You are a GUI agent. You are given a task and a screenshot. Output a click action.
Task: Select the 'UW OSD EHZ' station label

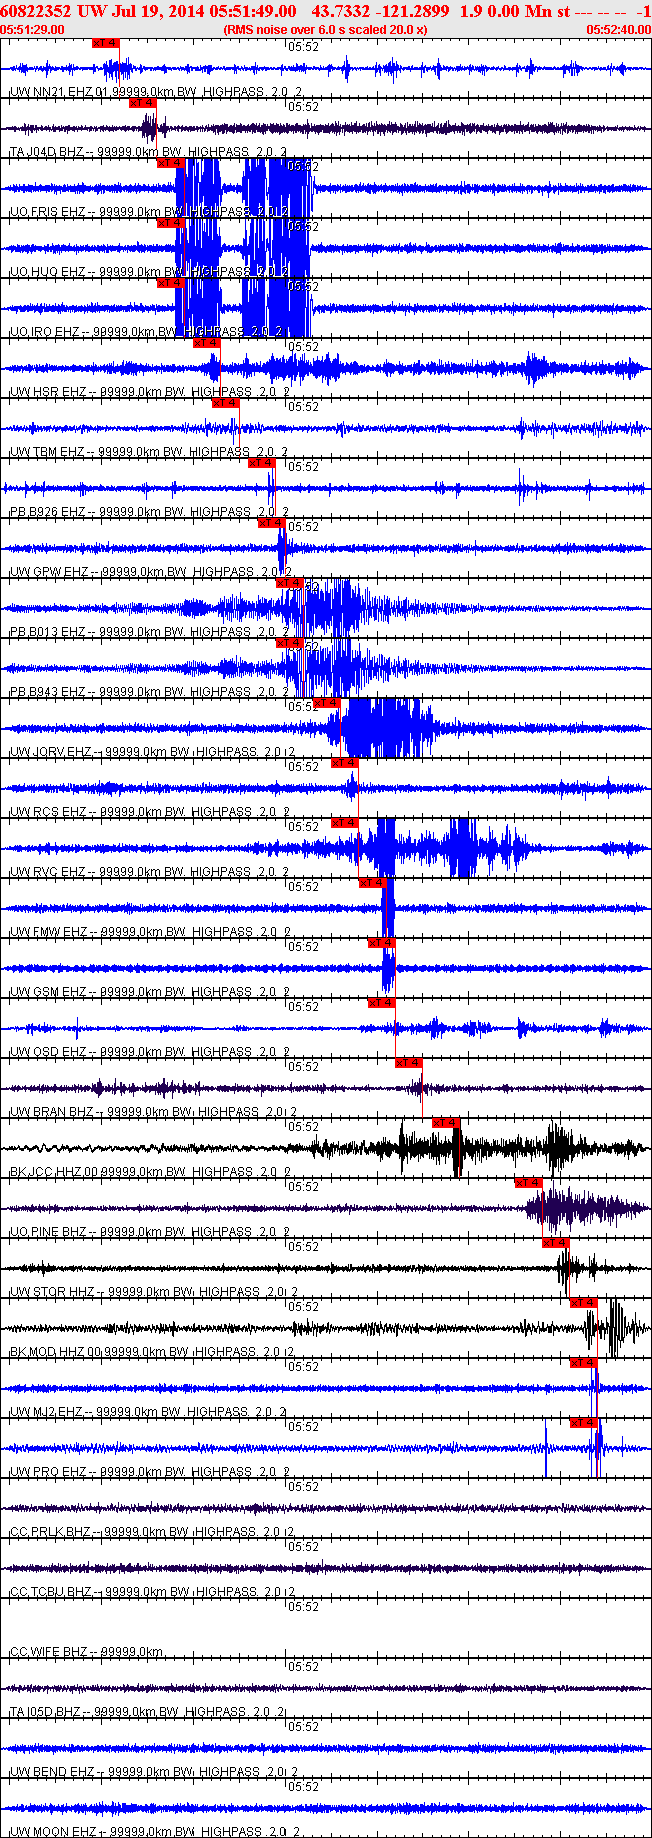click(48, 1052)
